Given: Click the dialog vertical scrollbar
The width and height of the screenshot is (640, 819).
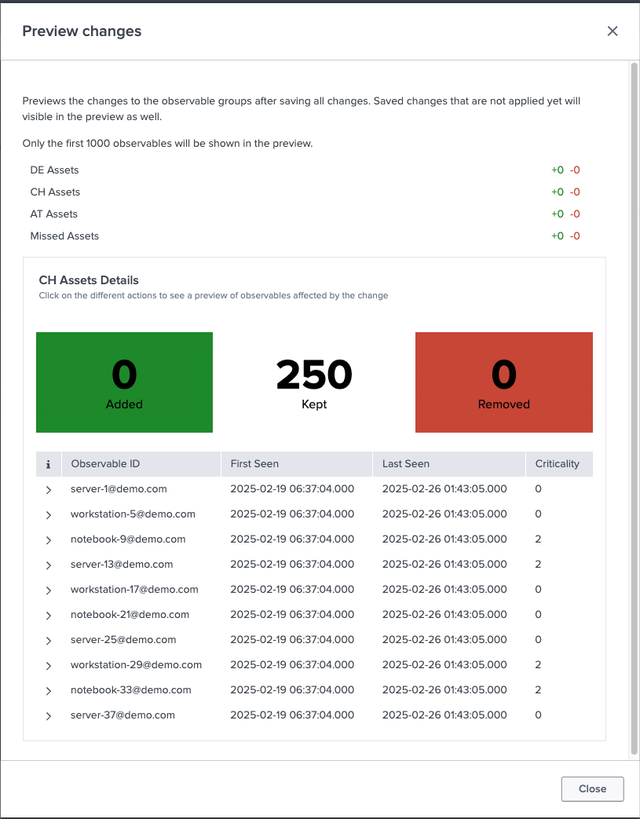Looking at the screenshot, I should pos(635,407).
